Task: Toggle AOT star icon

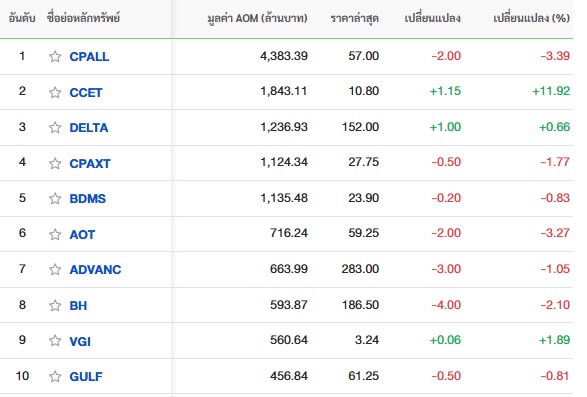Action: coord(55,234)
